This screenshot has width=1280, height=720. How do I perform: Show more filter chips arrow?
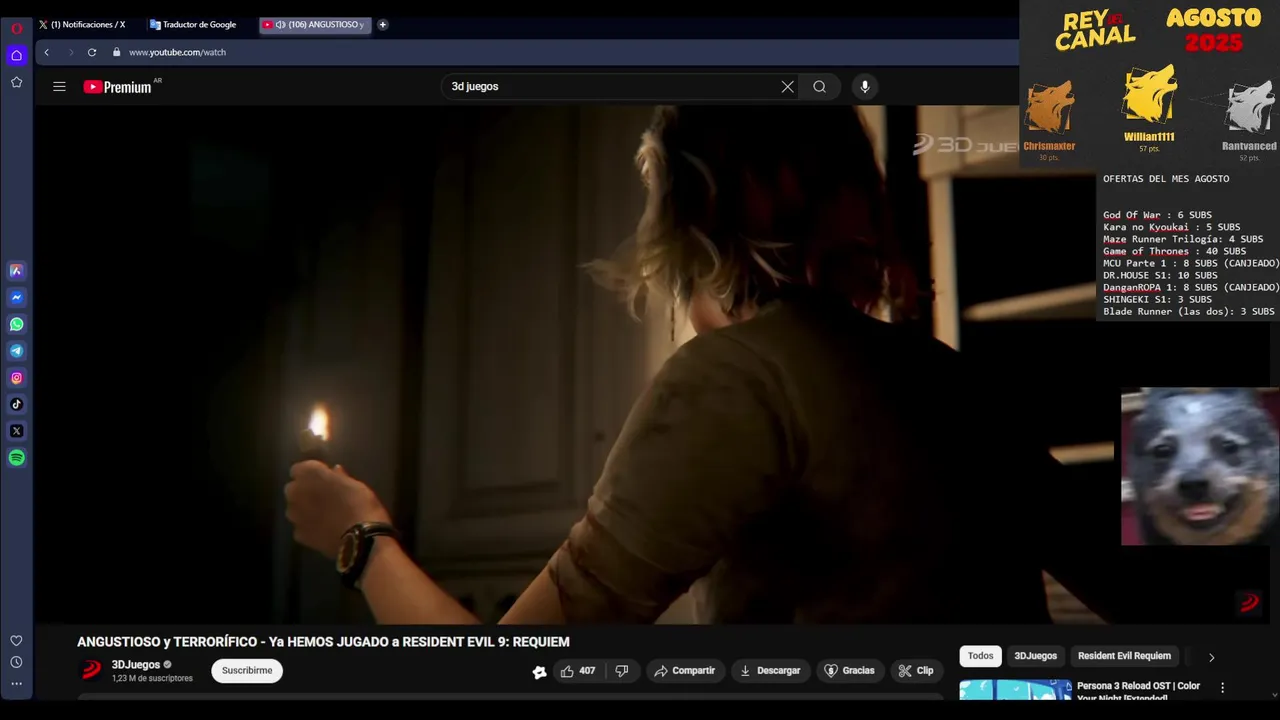coord(1211,657)
